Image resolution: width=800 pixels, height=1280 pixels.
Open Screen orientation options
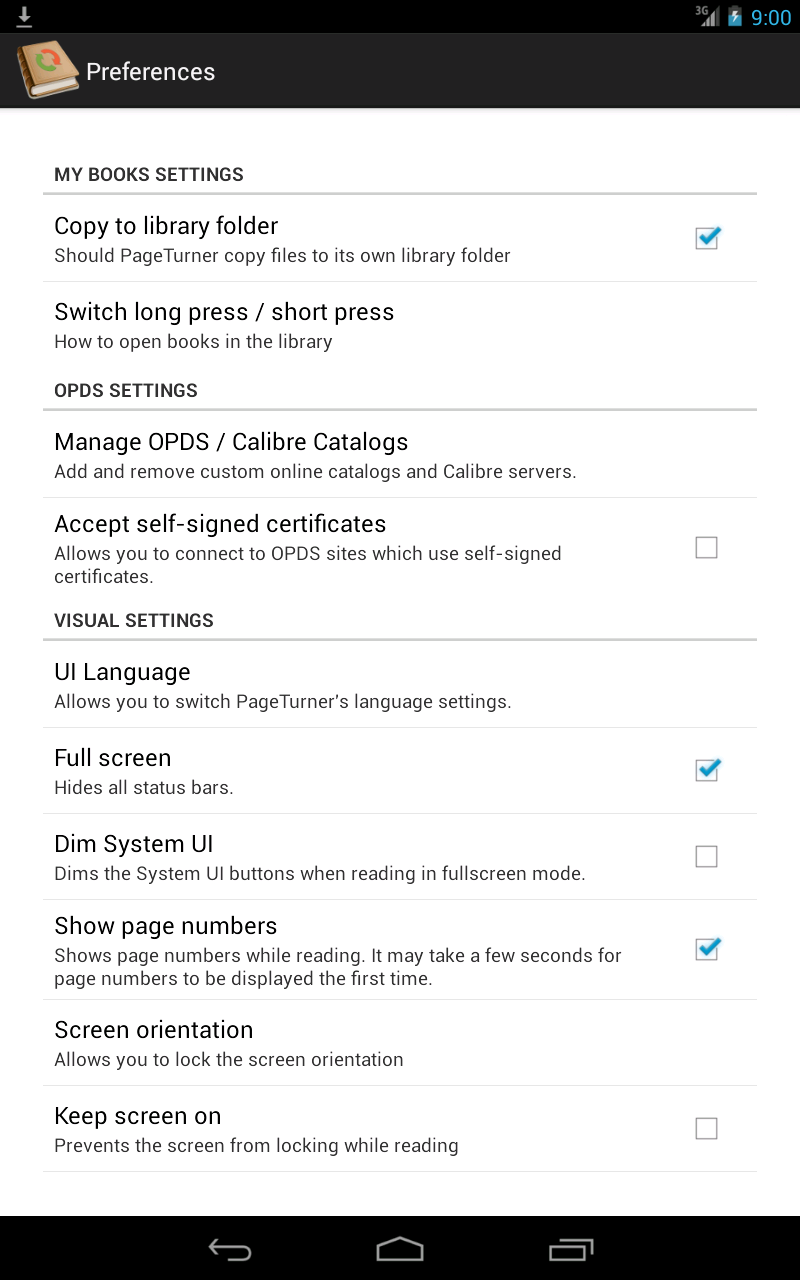pos(405,1043)
